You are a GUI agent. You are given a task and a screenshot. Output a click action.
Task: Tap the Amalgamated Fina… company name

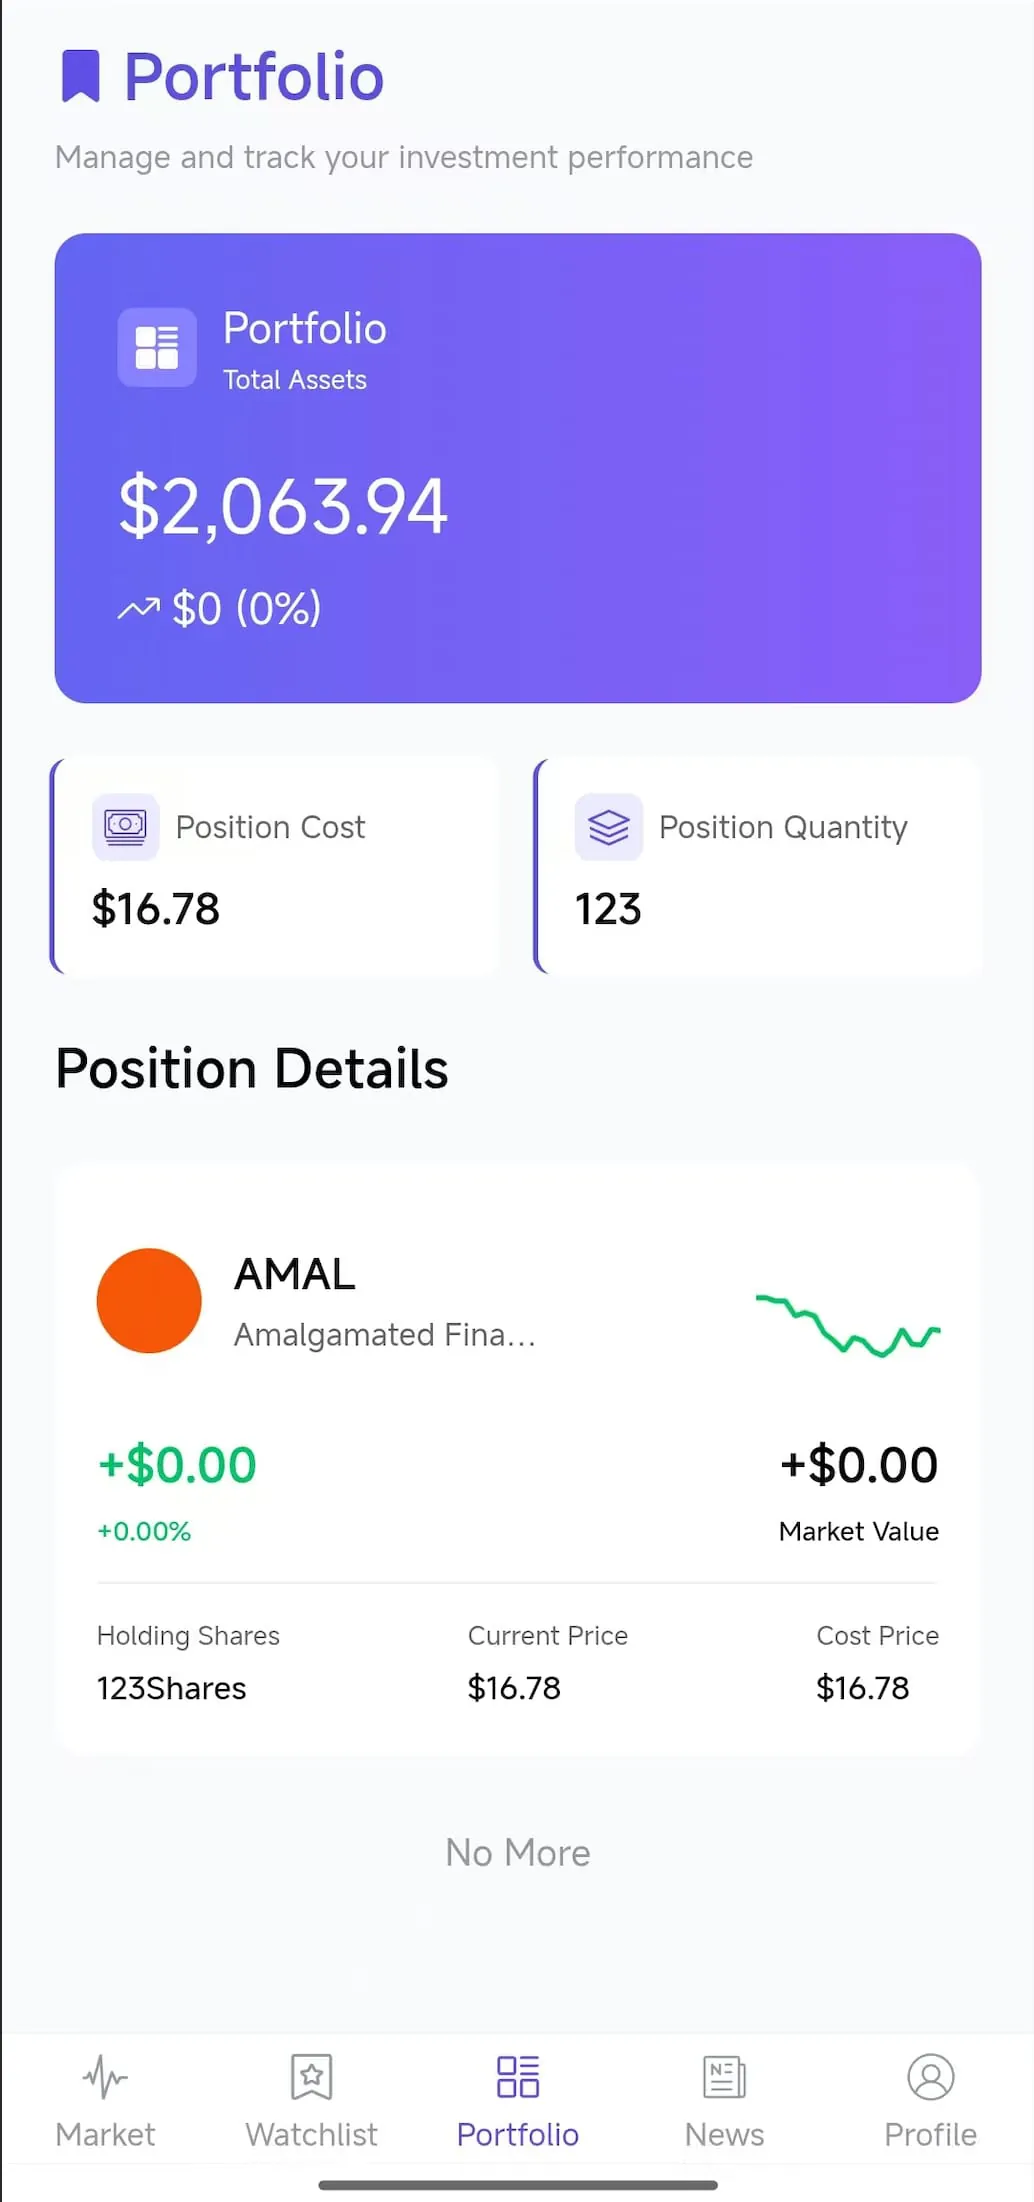point(385,1335)
